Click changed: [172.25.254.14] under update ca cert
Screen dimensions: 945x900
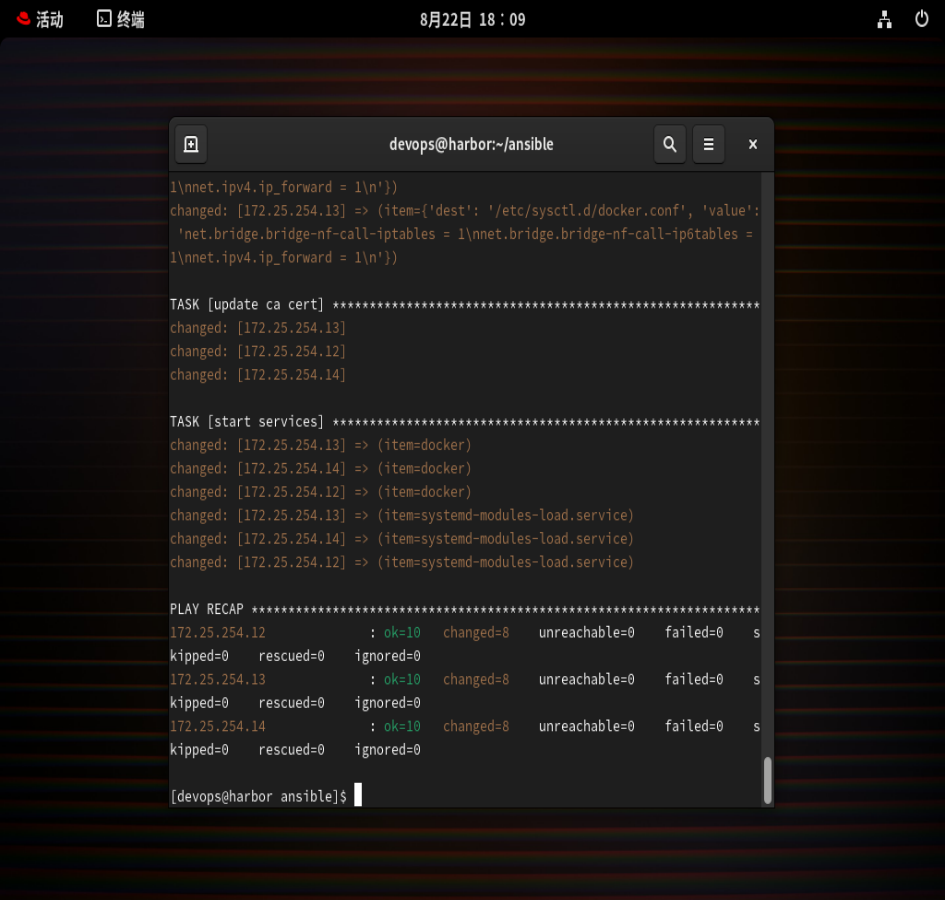tap(258, 375)
